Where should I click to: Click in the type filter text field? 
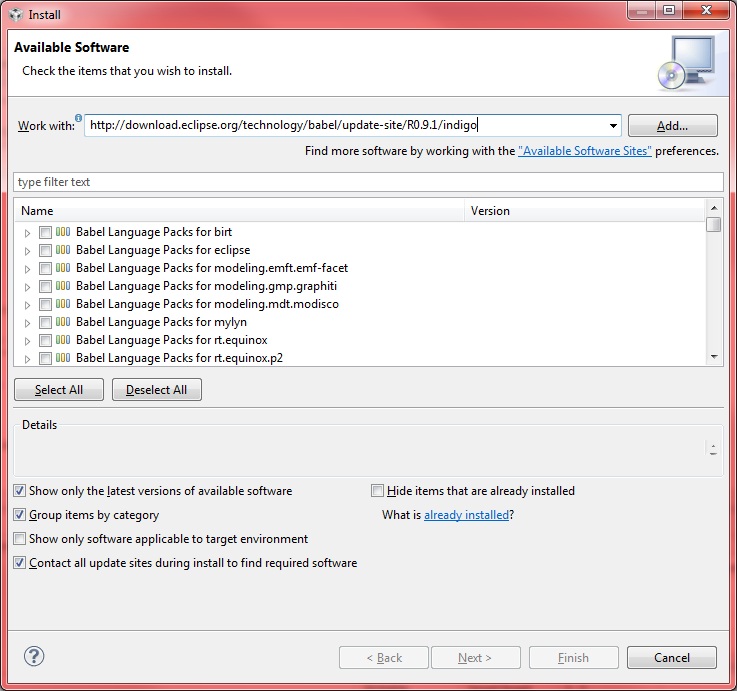pyautogui.click(x=368, y=182)
